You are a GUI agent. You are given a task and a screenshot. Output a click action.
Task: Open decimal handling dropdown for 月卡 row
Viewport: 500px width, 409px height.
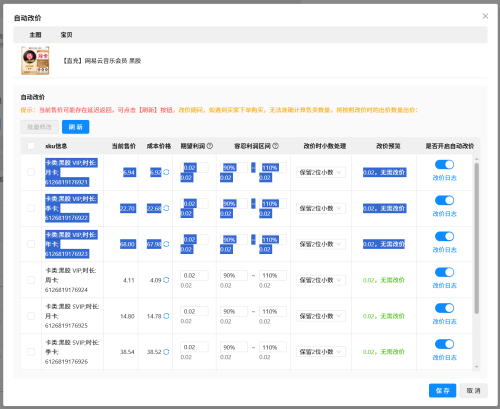(x=321, y=172)
